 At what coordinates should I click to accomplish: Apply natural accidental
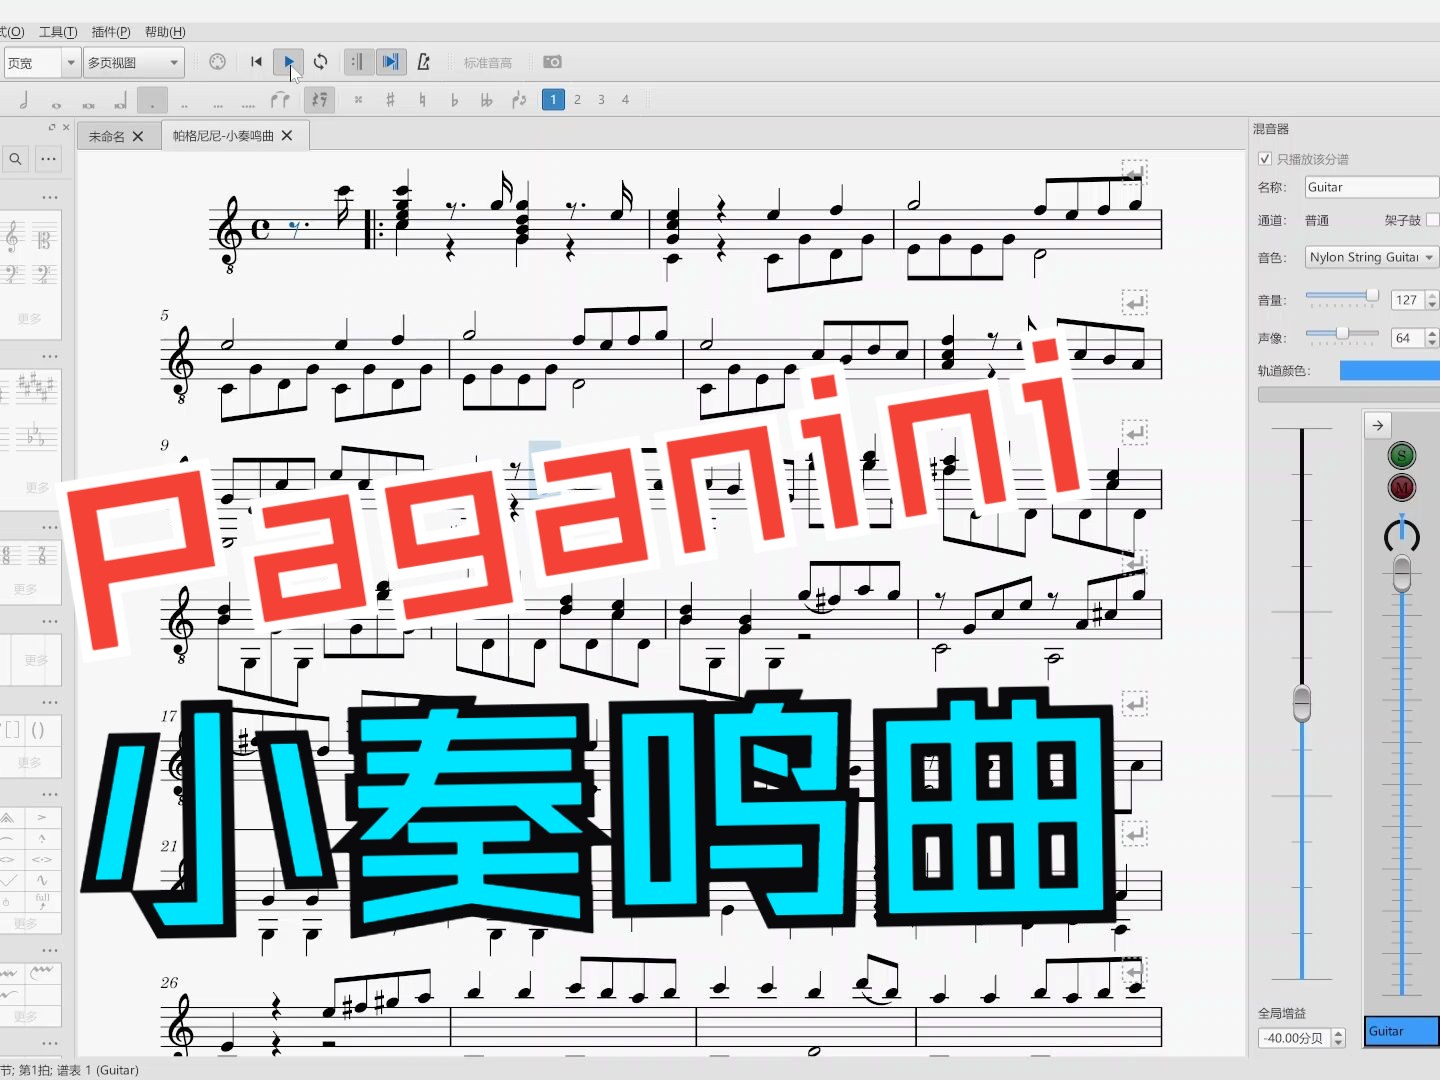[x=422, y=100]
